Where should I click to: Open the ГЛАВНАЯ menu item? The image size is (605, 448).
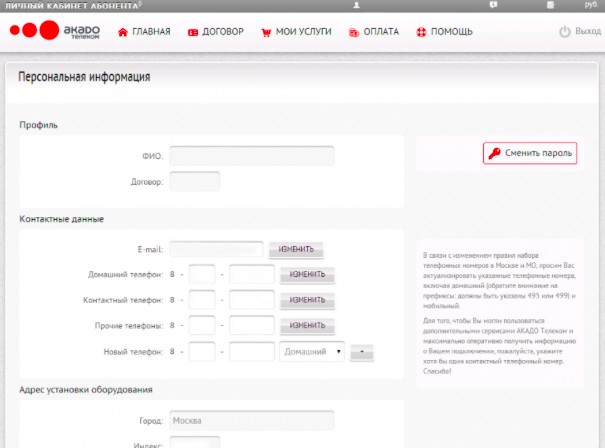(144, 32)
